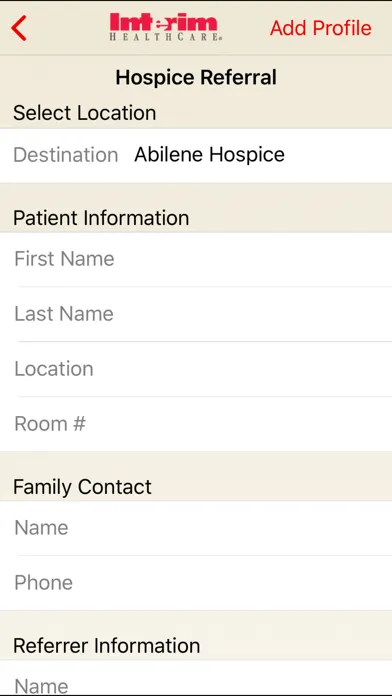Click the Hospice Referral page title
Image resolution: width=392 pixels, height=696 pixels.
(196, 77)
